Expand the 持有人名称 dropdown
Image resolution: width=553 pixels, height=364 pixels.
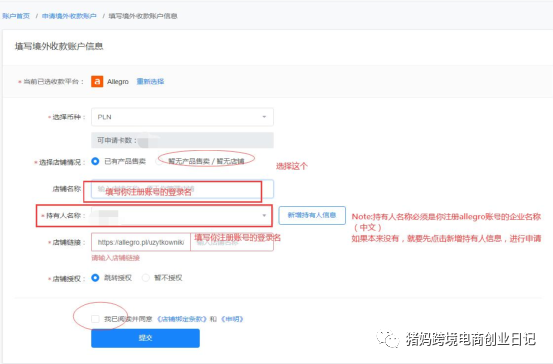tap(182, 215)
